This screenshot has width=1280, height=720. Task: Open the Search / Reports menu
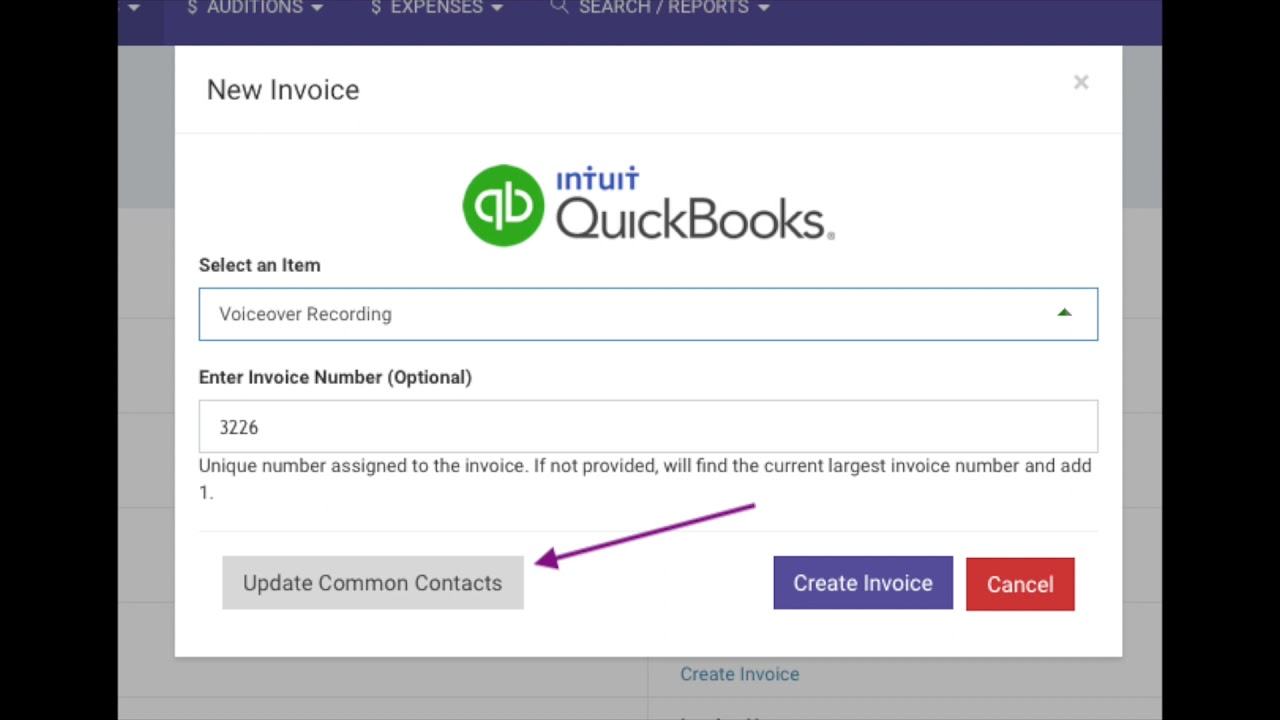tap(660, 8)
